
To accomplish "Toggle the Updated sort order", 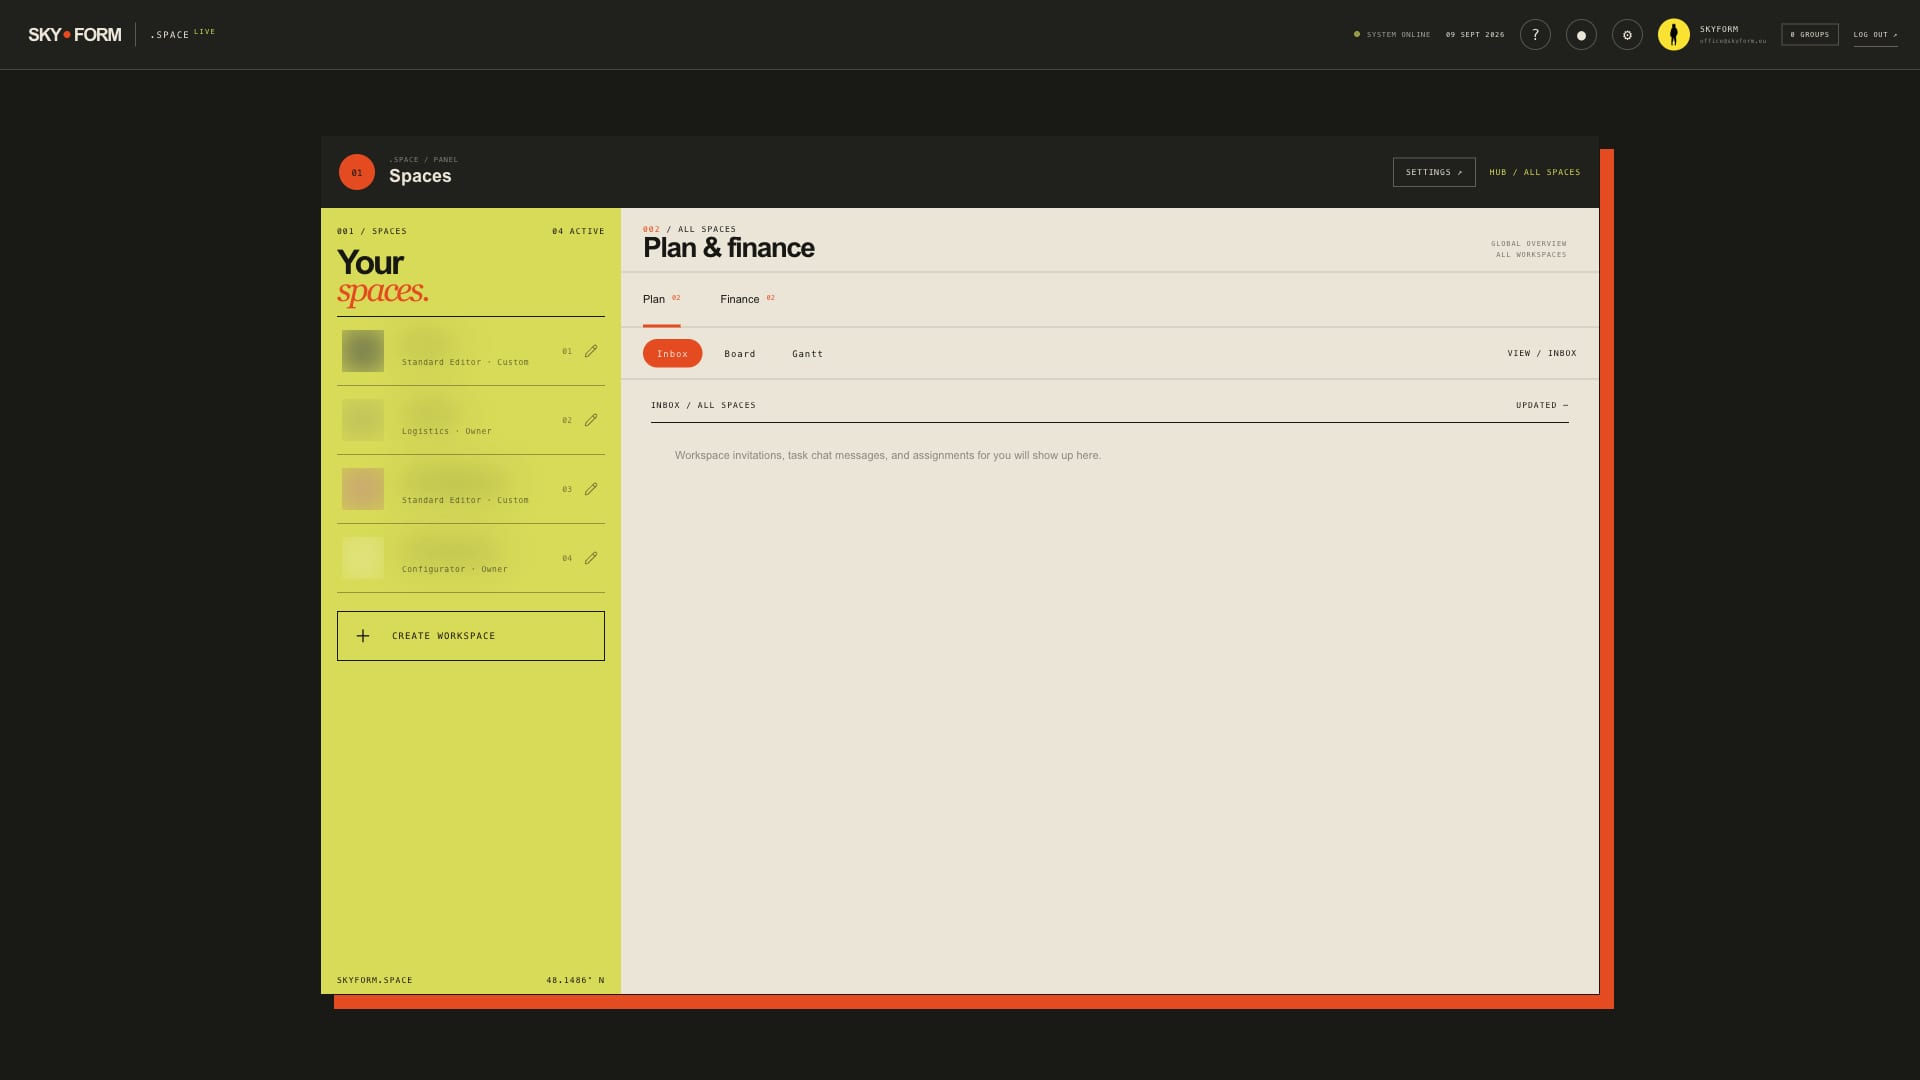I will [x=1542, y=405].
